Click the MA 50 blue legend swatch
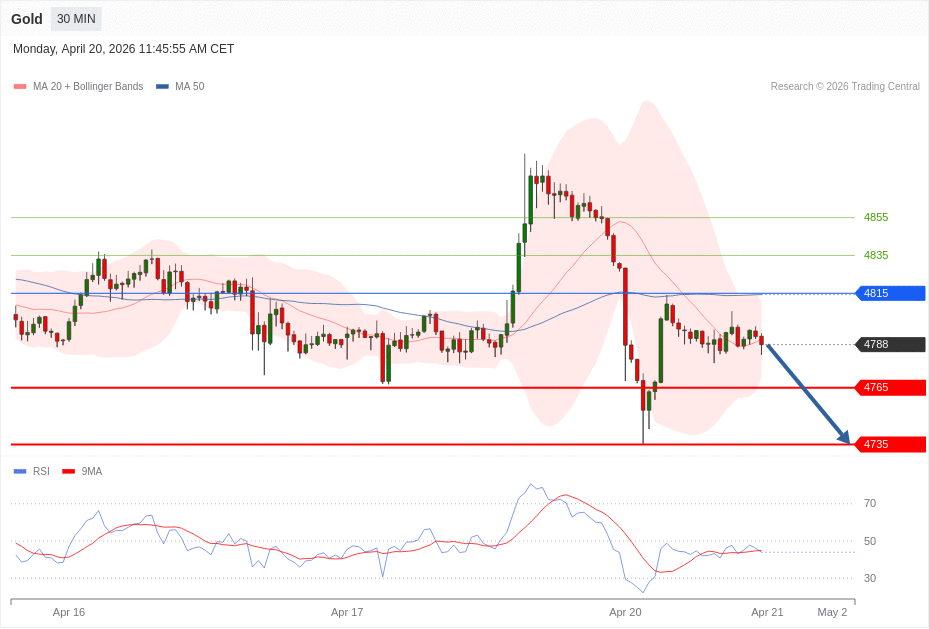929x629 pixels. (x=162, y=87)
